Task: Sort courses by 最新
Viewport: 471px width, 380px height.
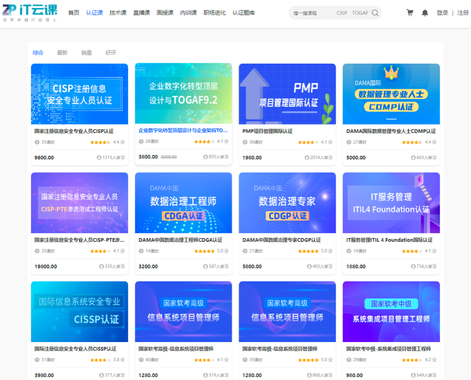Action: click(x=62, y=52)
